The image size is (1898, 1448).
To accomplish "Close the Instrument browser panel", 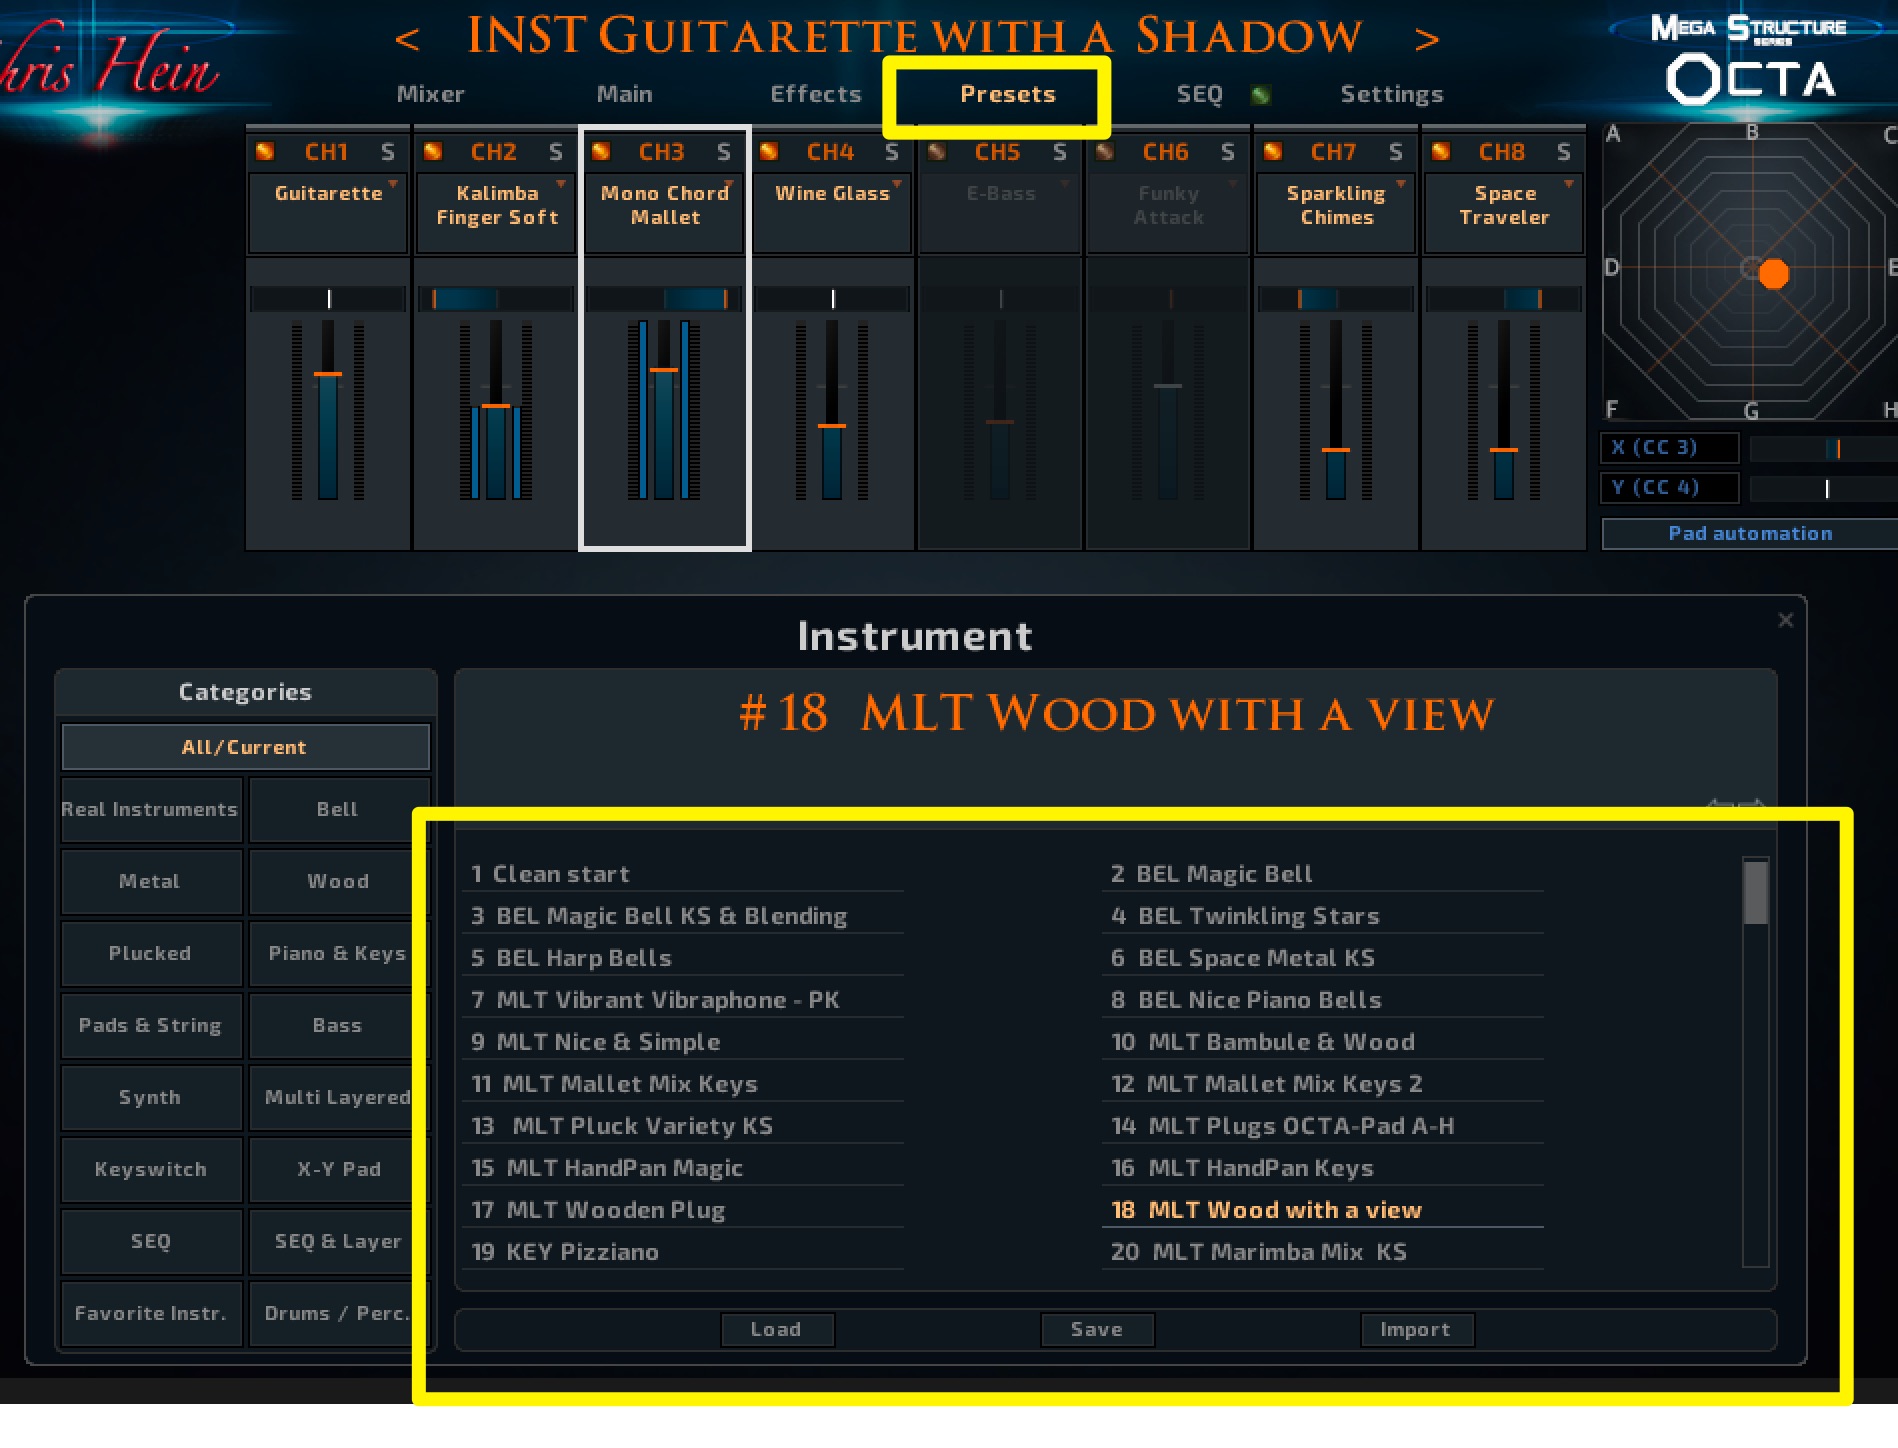I will pyautogui.click(x=1786, y=621).
